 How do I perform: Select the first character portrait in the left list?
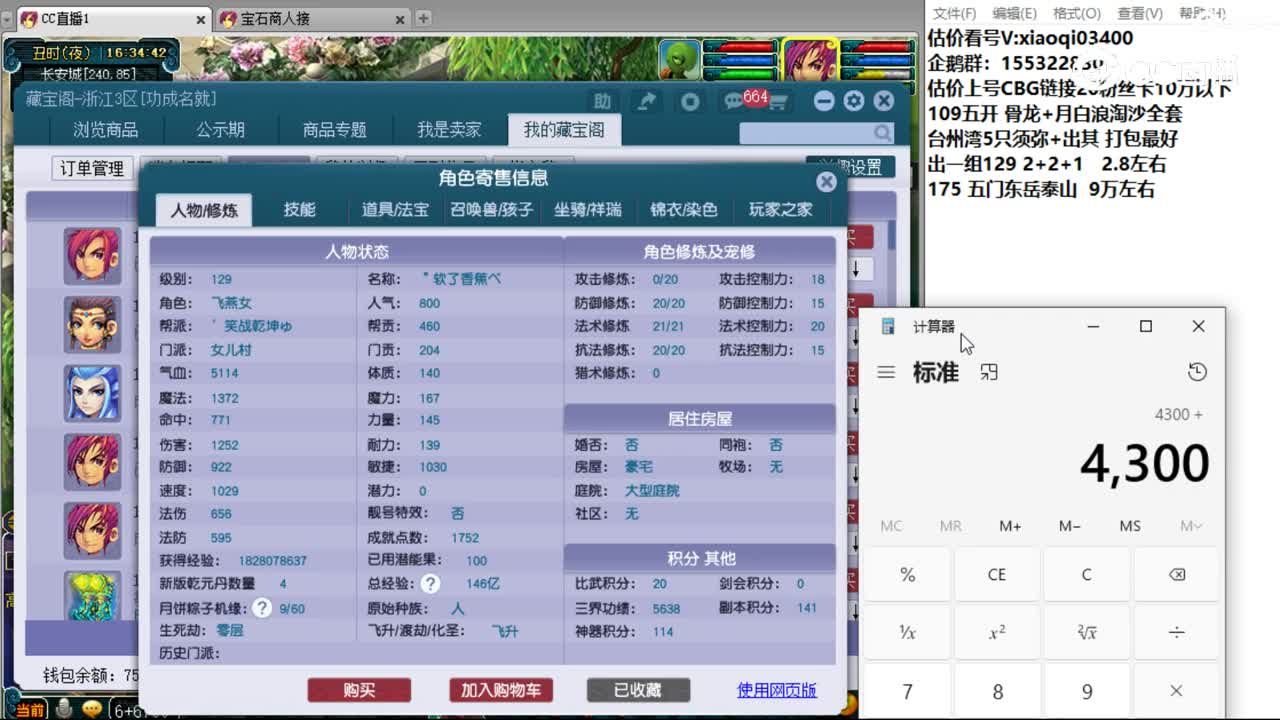(x=92, y=256)
